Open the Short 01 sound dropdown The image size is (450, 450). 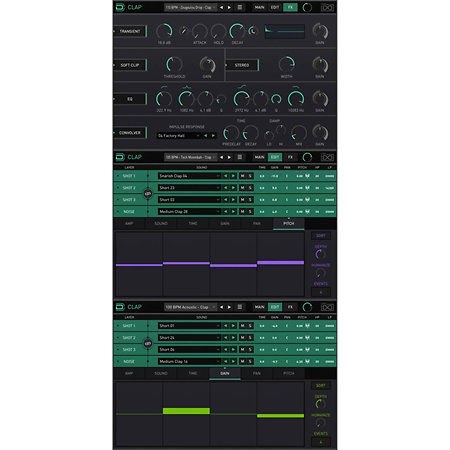click(189, 326)
